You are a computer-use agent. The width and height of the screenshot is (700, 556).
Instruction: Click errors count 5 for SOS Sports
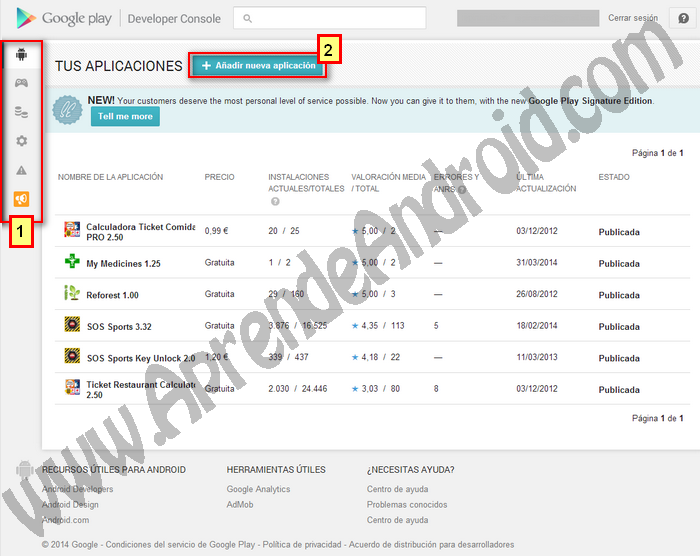click(436, 326)
